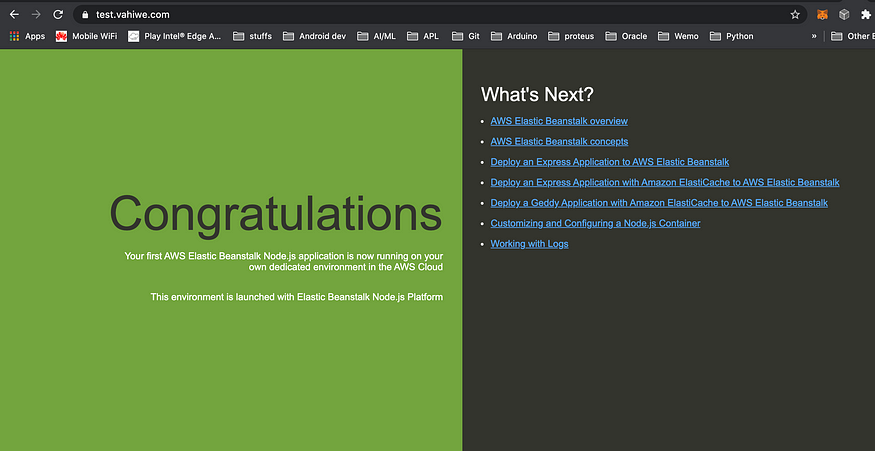Open the AWS Elastic Beanstalk concepts link
Viewport: 875px width, 451px height.
(559, 142)
